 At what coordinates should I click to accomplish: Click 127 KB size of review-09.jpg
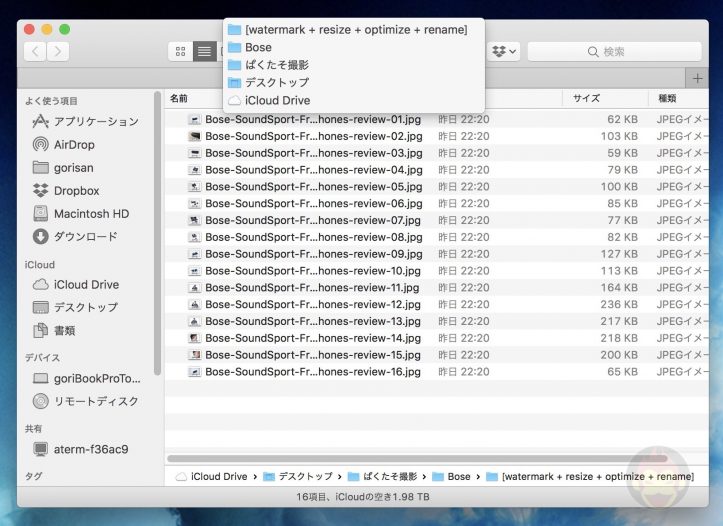(x=619, y=254)
